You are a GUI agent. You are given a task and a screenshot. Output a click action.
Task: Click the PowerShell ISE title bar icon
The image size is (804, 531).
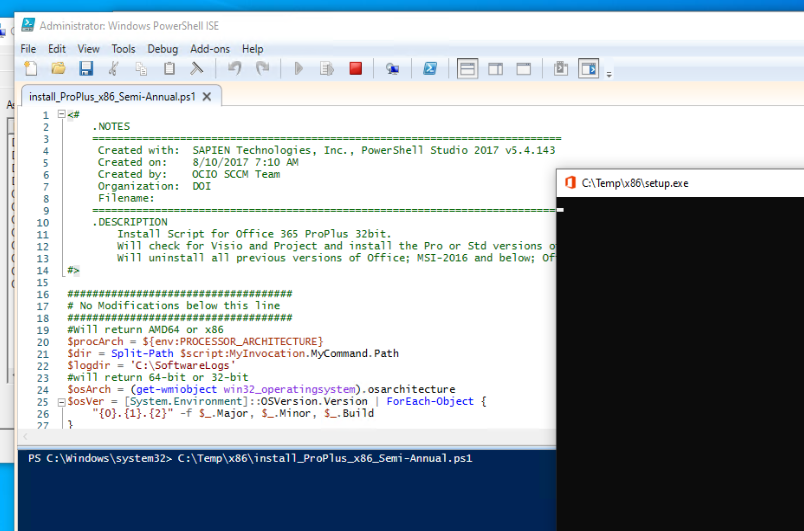(28, 25)
